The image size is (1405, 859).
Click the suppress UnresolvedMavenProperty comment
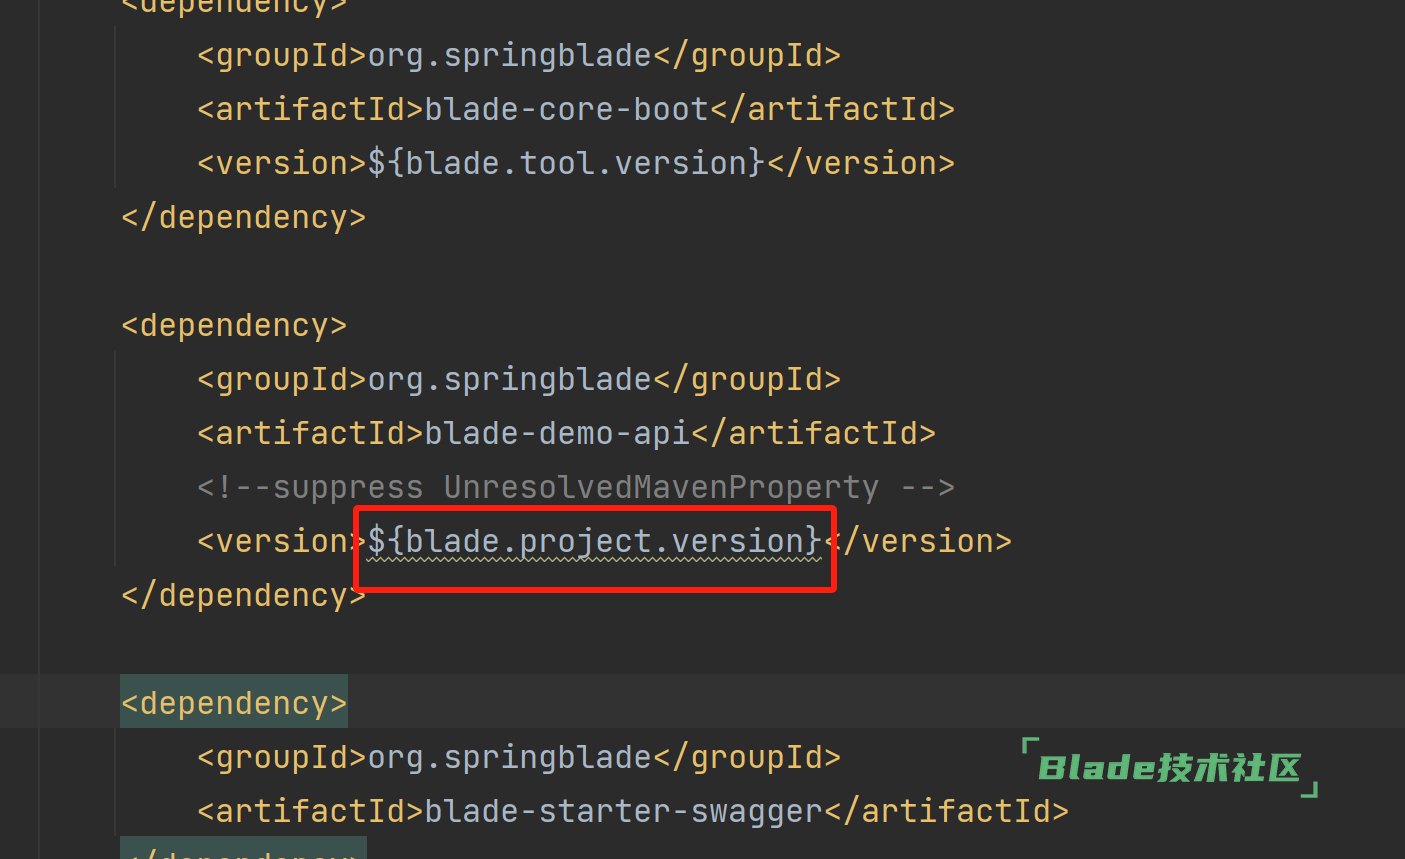(x=576, y=487)
